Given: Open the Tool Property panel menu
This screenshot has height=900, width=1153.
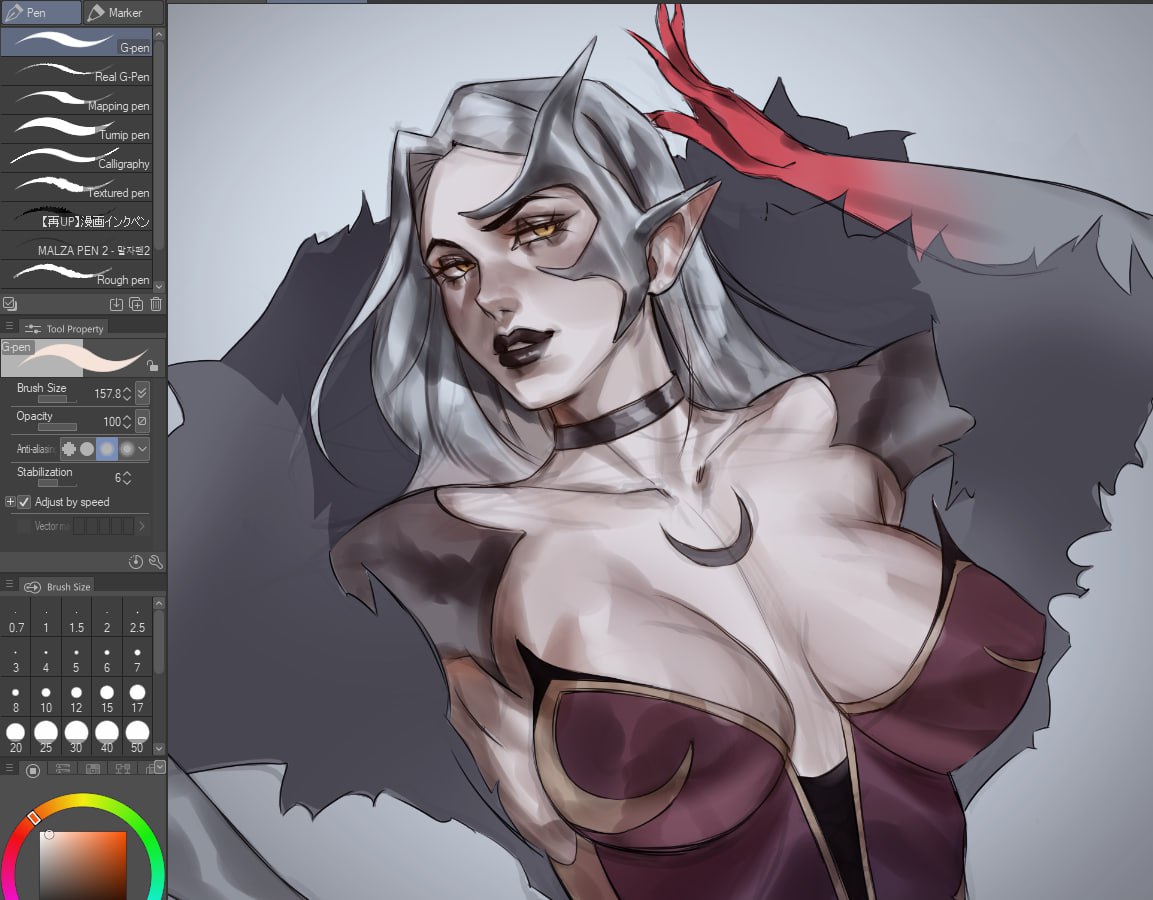Looking at the screenshot, I should tap(9, 327).
